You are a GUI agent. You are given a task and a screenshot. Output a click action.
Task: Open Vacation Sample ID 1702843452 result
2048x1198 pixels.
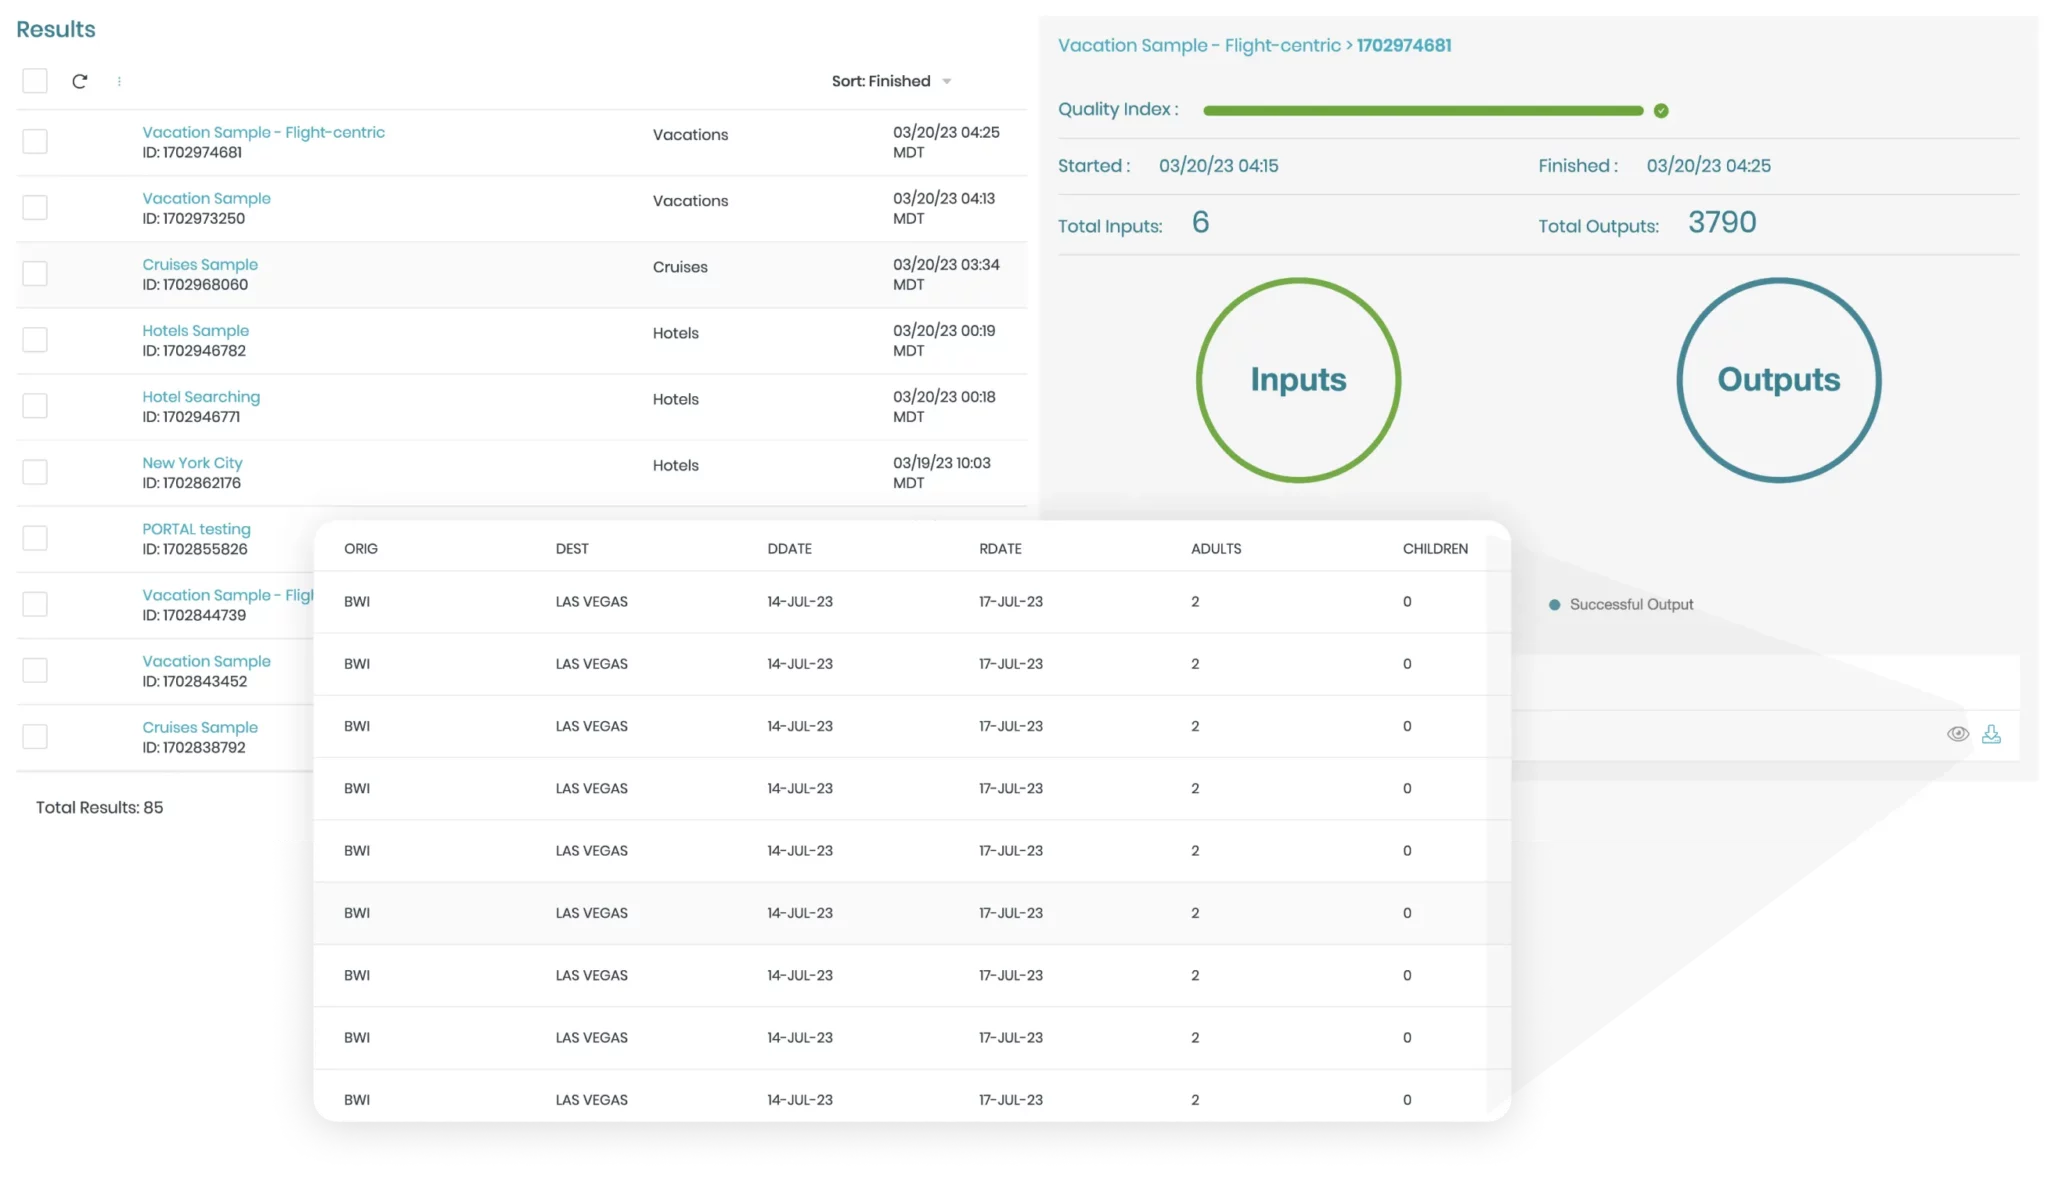click(x=206, y=661)
